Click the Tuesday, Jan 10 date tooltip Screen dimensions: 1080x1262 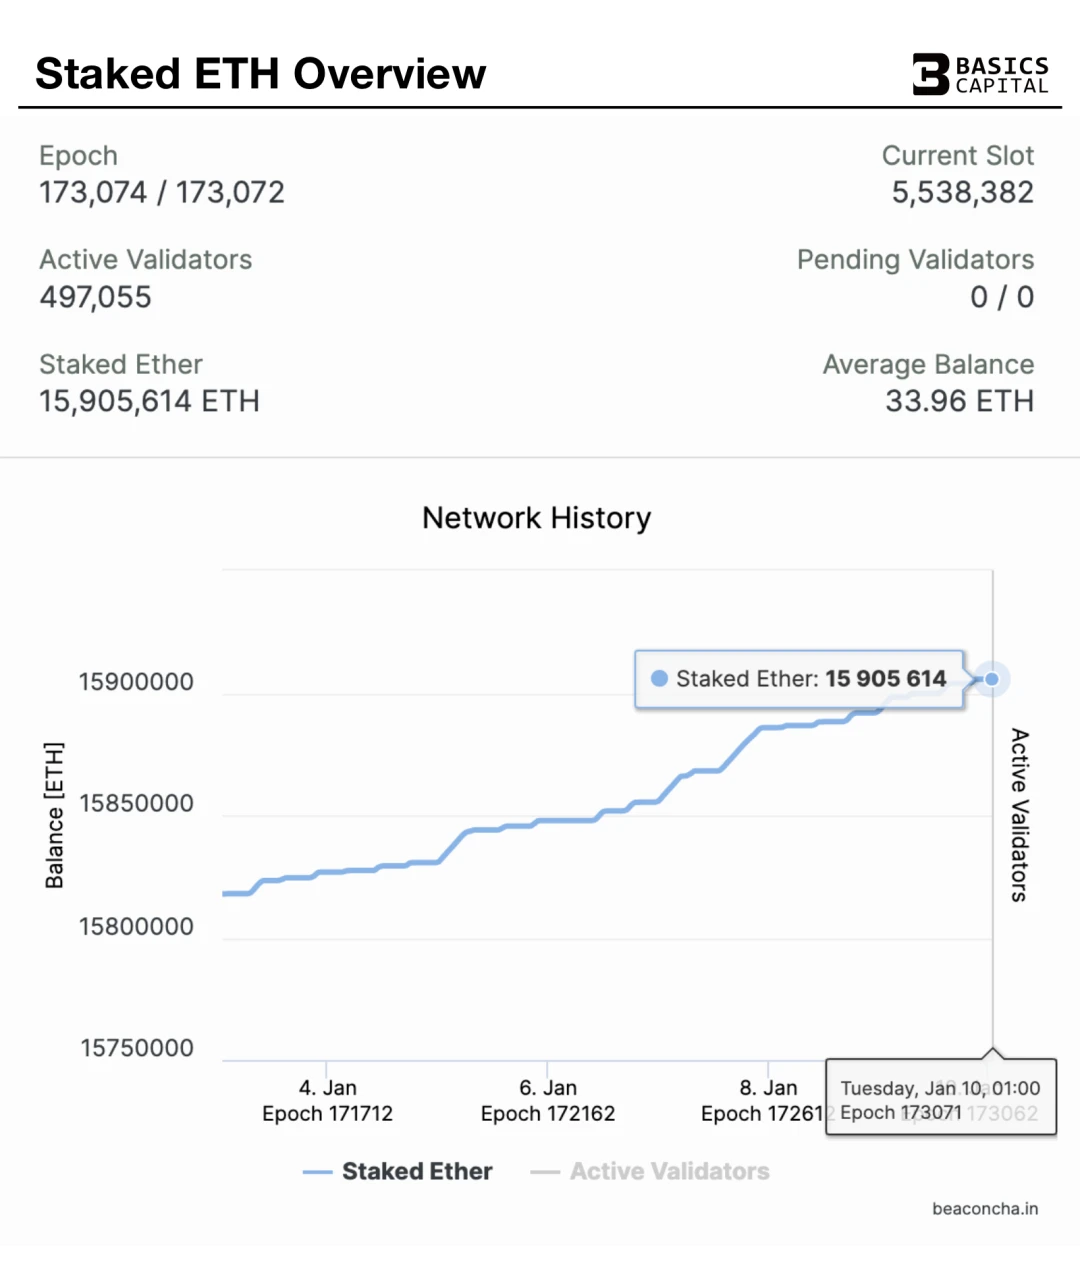pos(941,1097)
